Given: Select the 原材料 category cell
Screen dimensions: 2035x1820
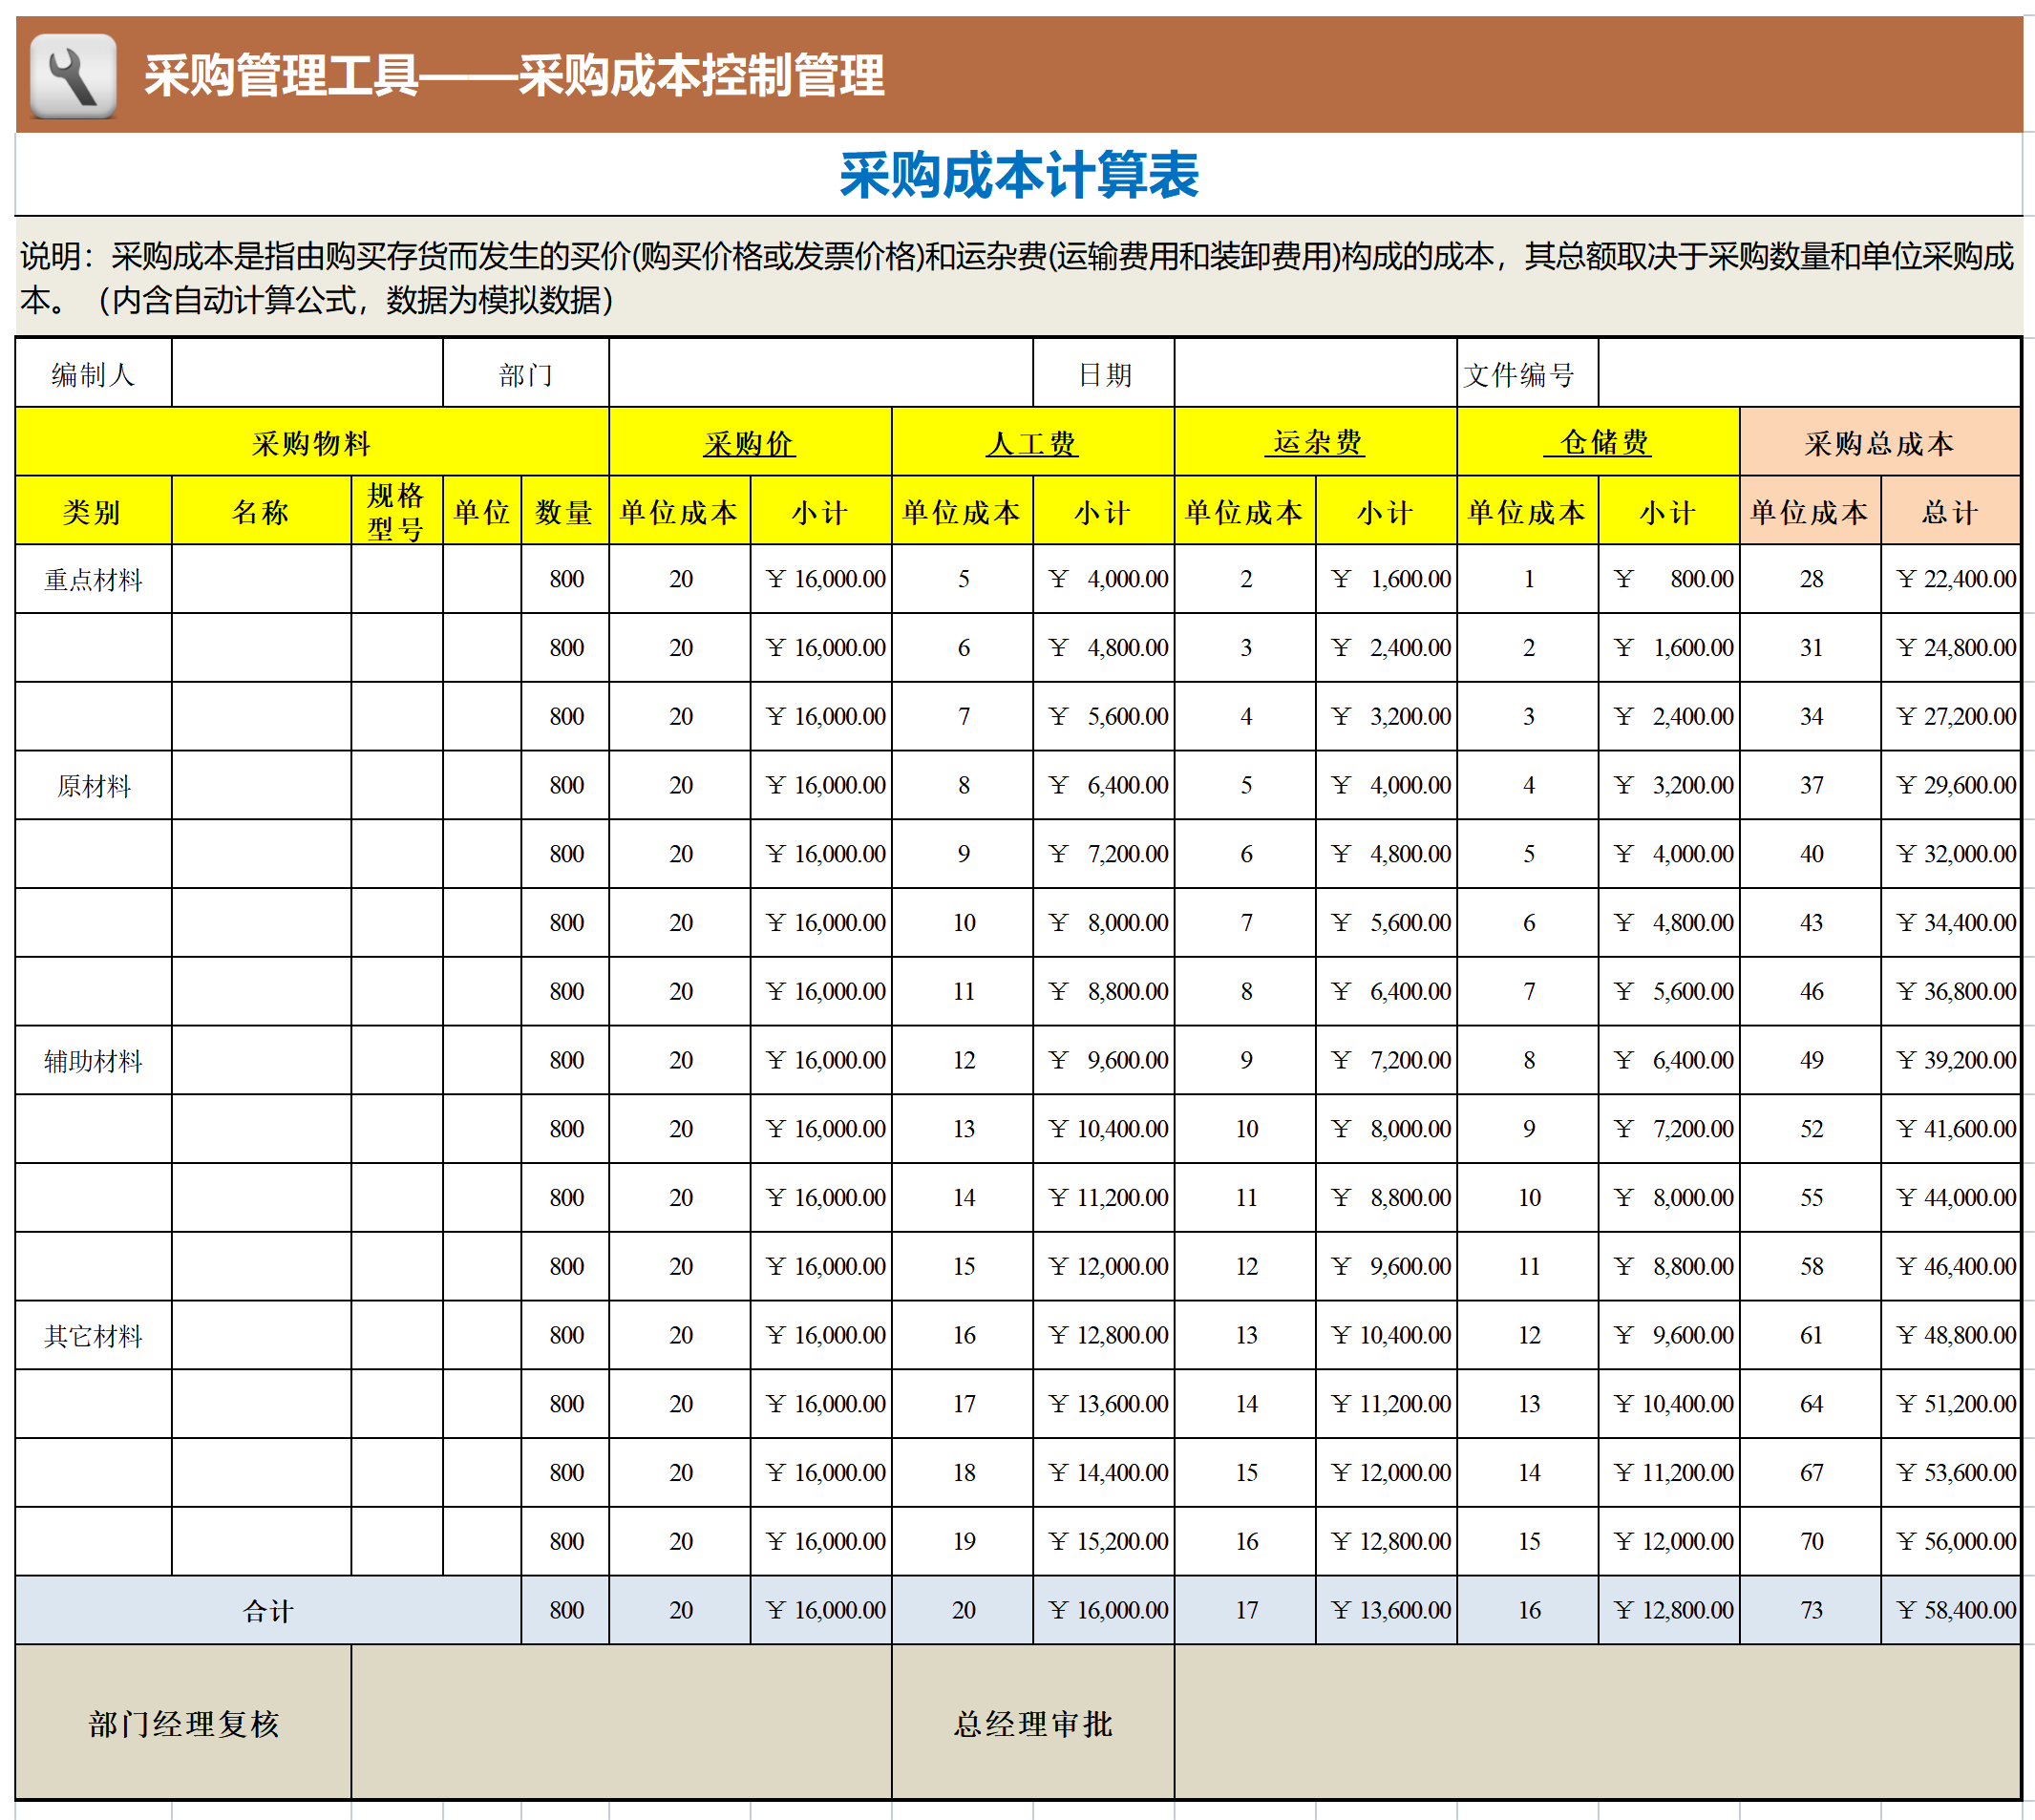Looking at the screenshot, I should pos(93,785).
